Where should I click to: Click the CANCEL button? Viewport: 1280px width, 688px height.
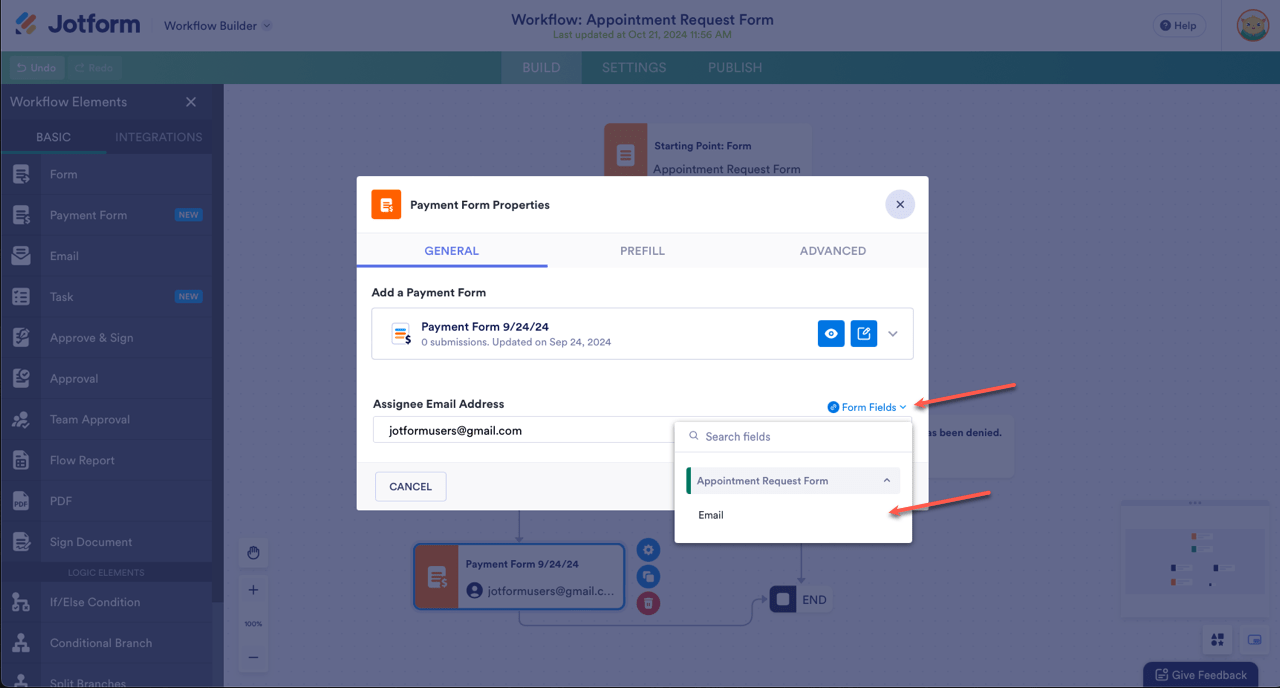411,487
